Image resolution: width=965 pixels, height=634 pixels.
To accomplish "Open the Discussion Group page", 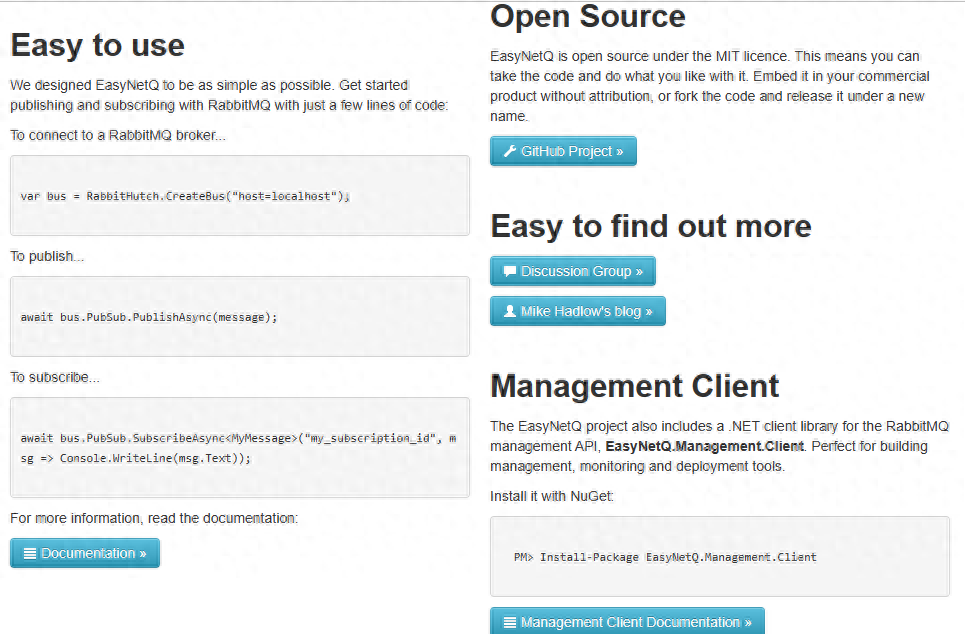I will [573, 271].
